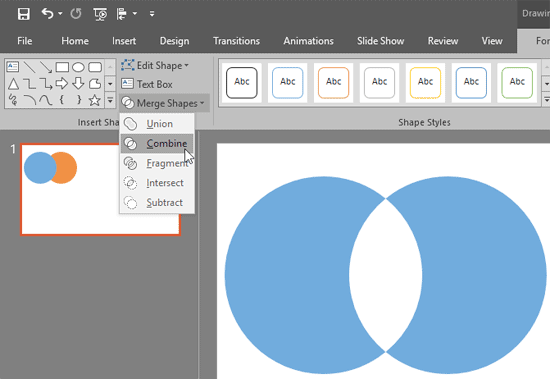Viewport: 550px width, 379px height.
Task: Apply the orange outline Abc shape style
Action: pos(334,83)
